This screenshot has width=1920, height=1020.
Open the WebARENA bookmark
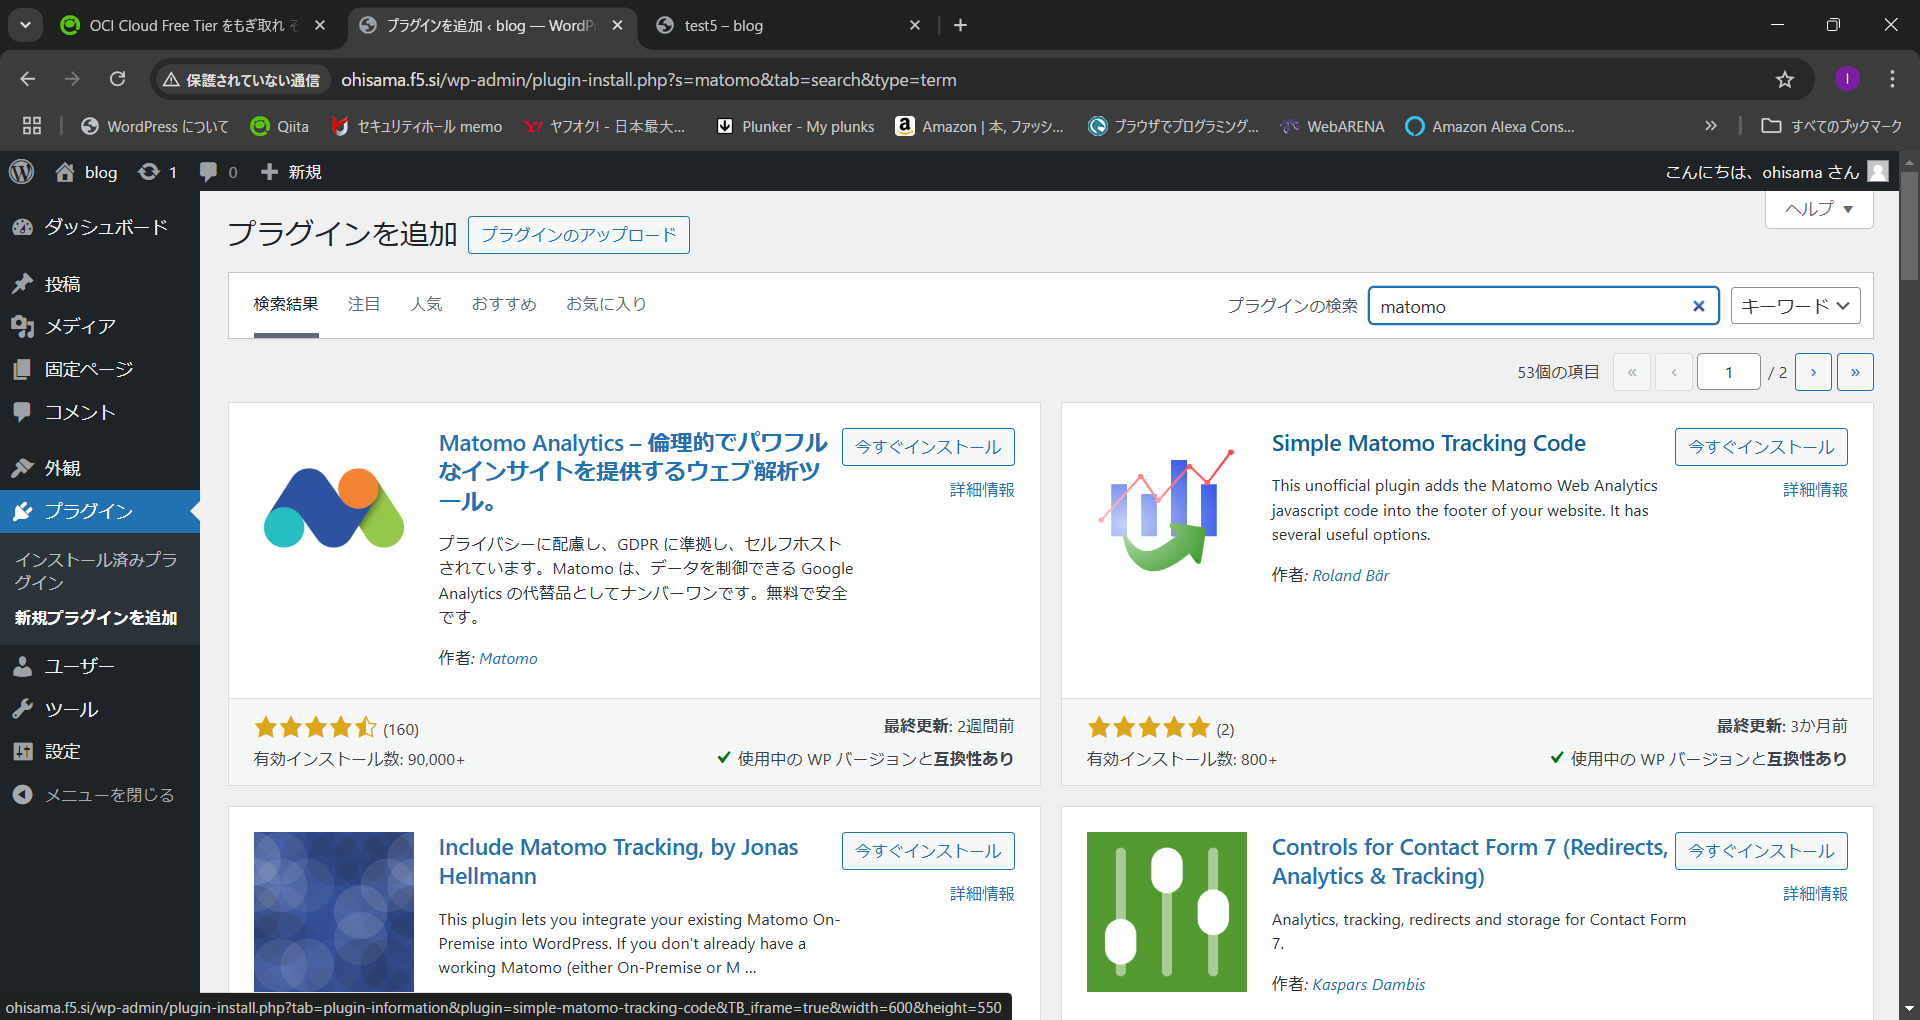tap(1333, 126)
